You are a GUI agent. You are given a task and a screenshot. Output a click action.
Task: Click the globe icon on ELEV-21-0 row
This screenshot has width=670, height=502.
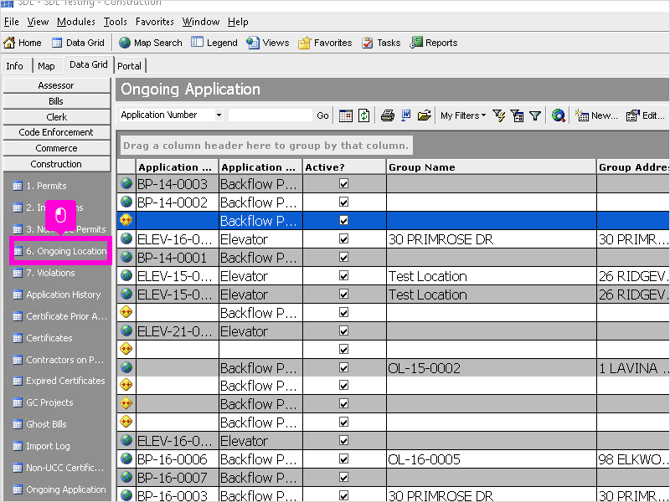pyautogui.click(x=126, y=330)
